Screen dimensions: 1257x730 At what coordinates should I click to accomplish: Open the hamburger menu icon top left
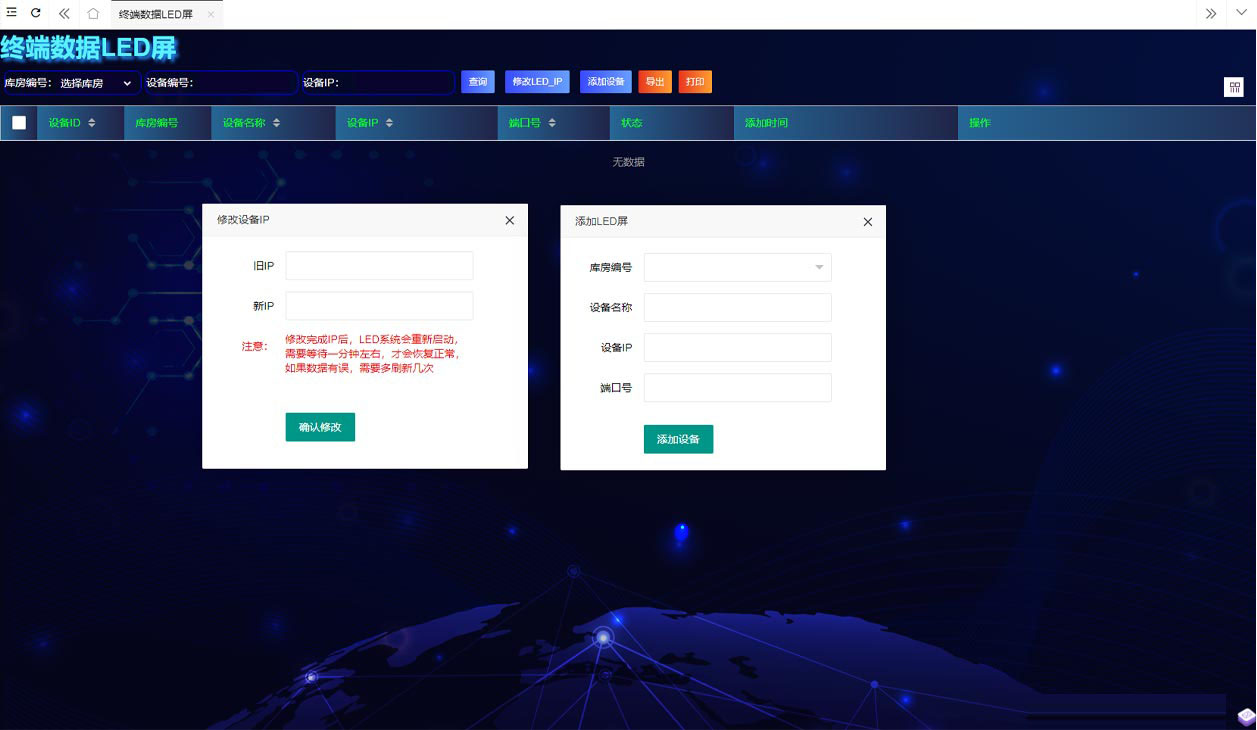coord(12,11)
